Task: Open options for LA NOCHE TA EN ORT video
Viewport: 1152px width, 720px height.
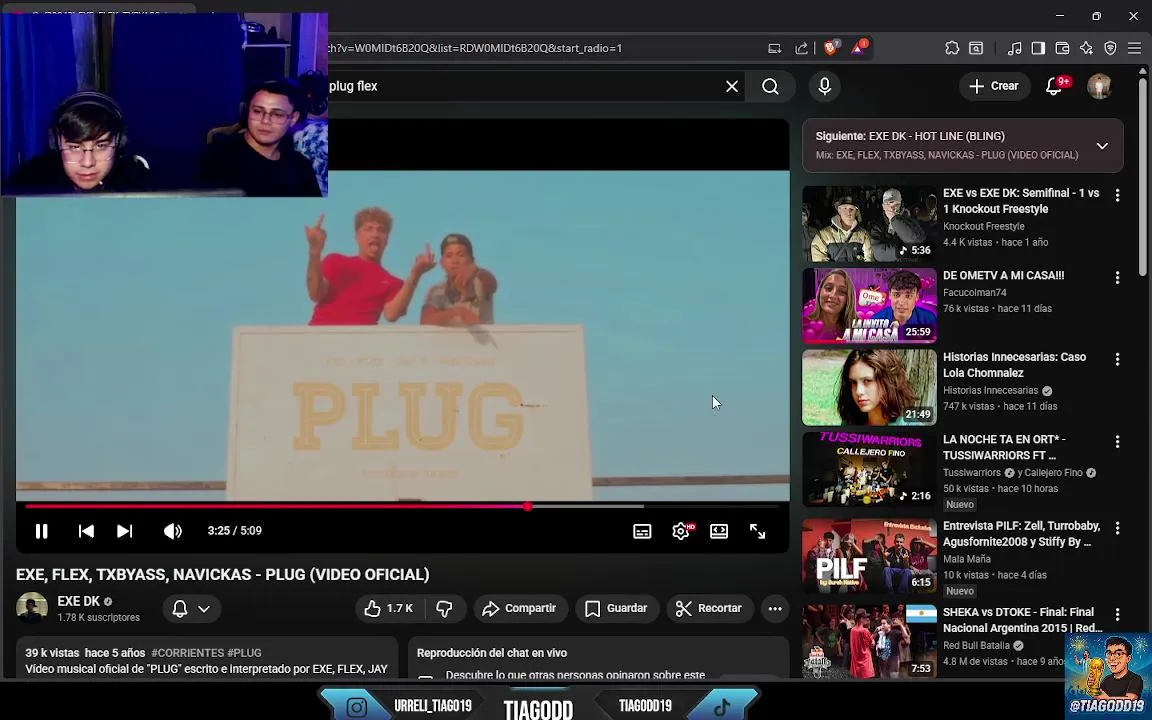Action: tap(1117, 442)
